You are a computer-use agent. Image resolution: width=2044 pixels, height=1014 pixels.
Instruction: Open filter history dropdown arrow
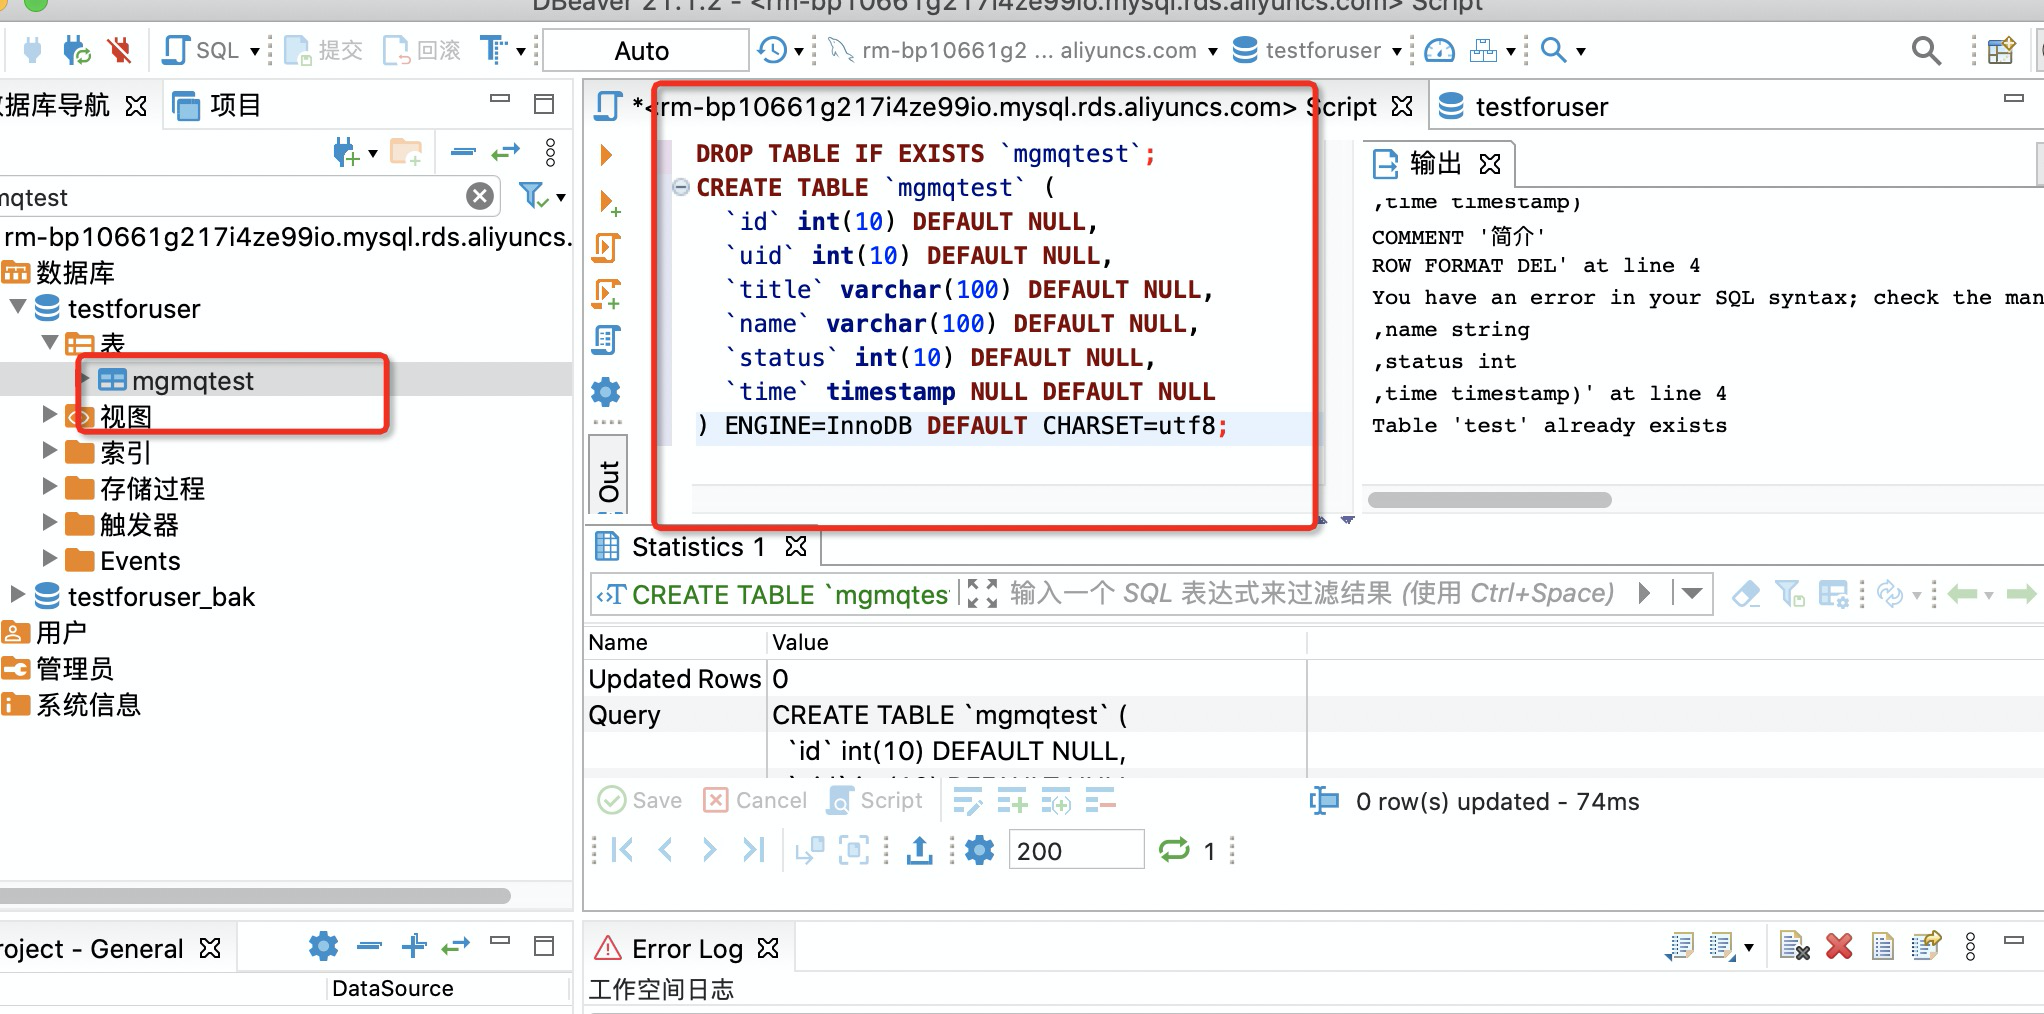coord(1692,594)
